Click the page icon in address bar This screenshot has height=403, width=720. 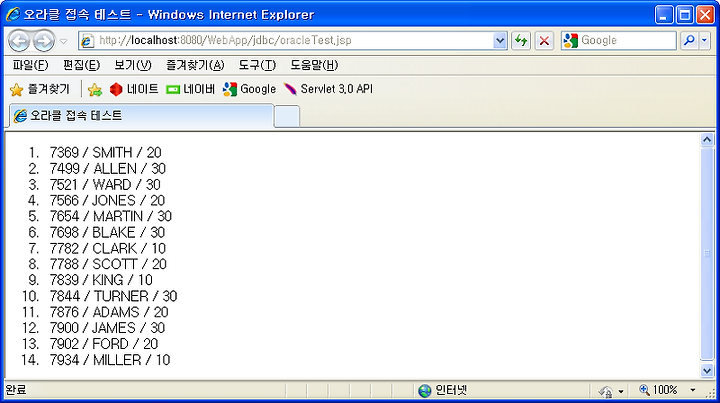coord(87,41)
